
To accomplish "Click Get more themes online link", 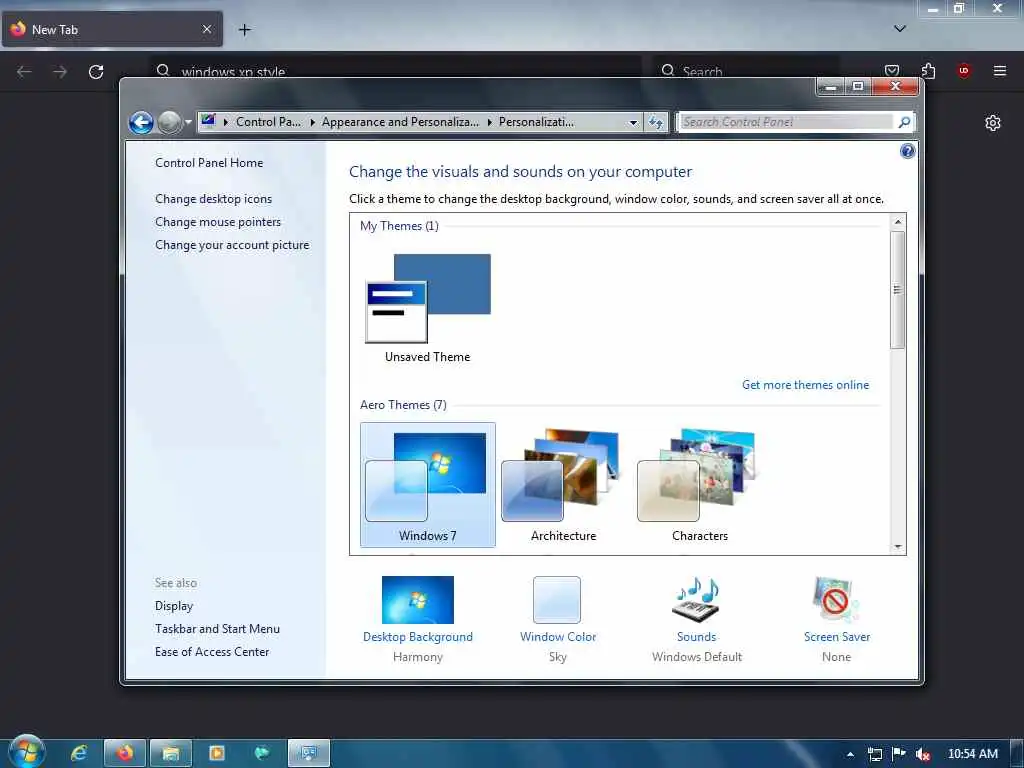I will (x=805, y=385).
